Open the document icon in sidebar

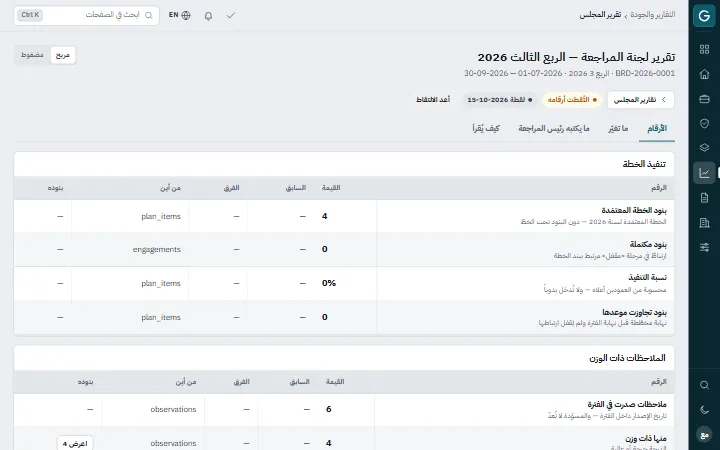tap(704, 198)
